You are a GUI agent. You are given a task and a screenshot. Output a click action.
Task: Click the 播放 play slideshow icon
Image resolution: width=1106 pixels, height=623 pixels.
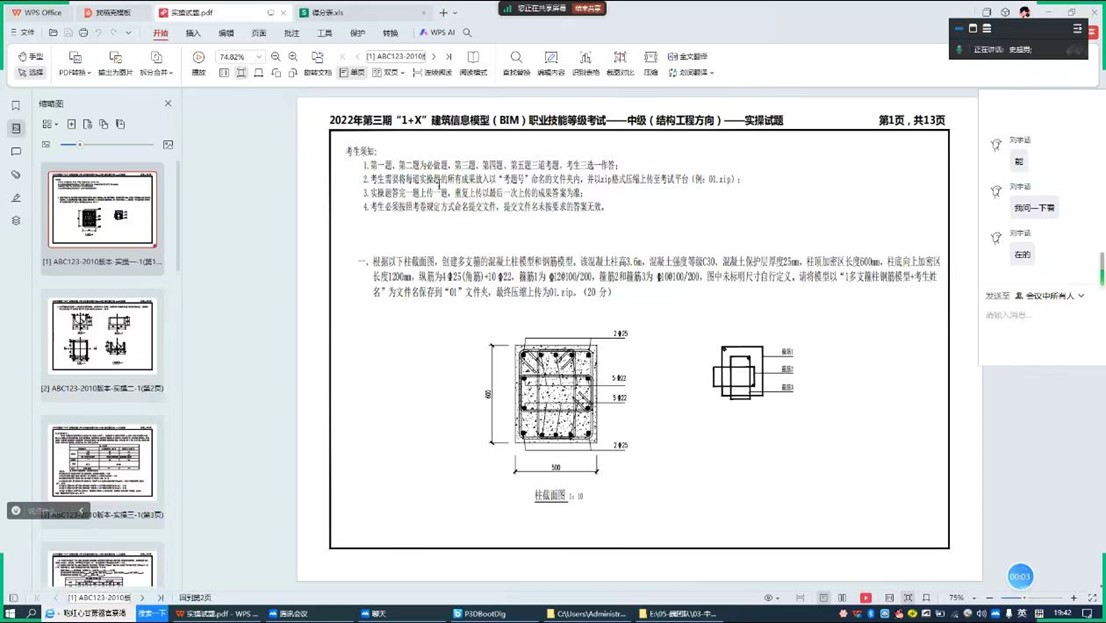point(199,58)
